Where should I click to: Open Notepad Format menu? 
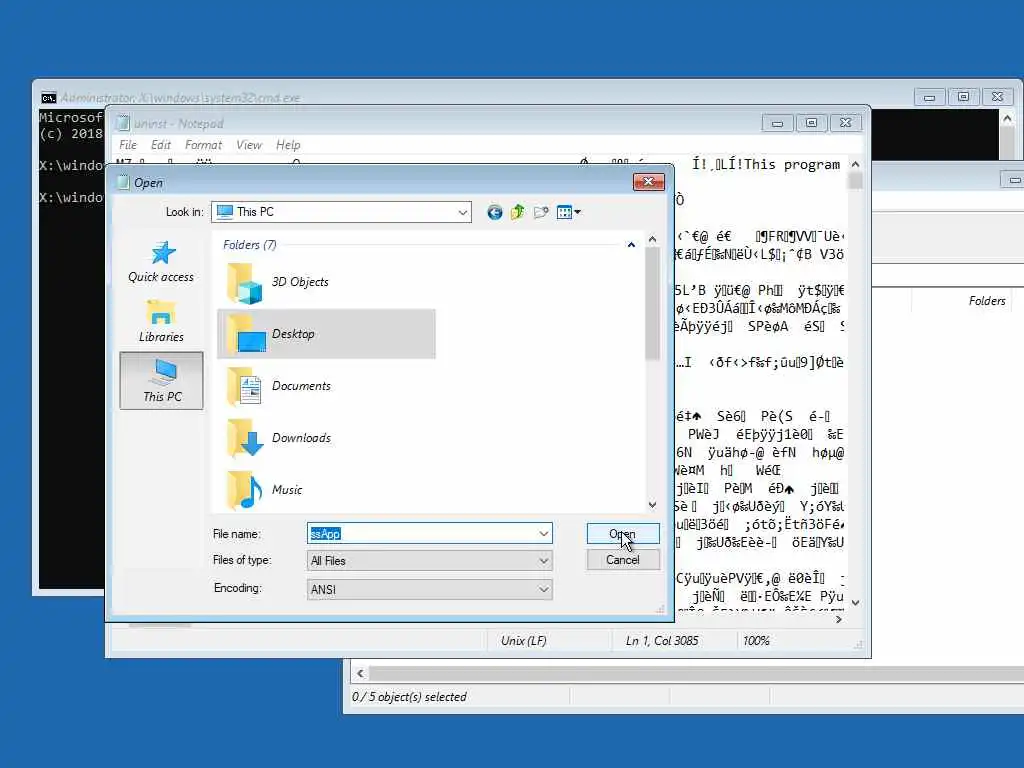pyautogui.click(x=203, y=145)
